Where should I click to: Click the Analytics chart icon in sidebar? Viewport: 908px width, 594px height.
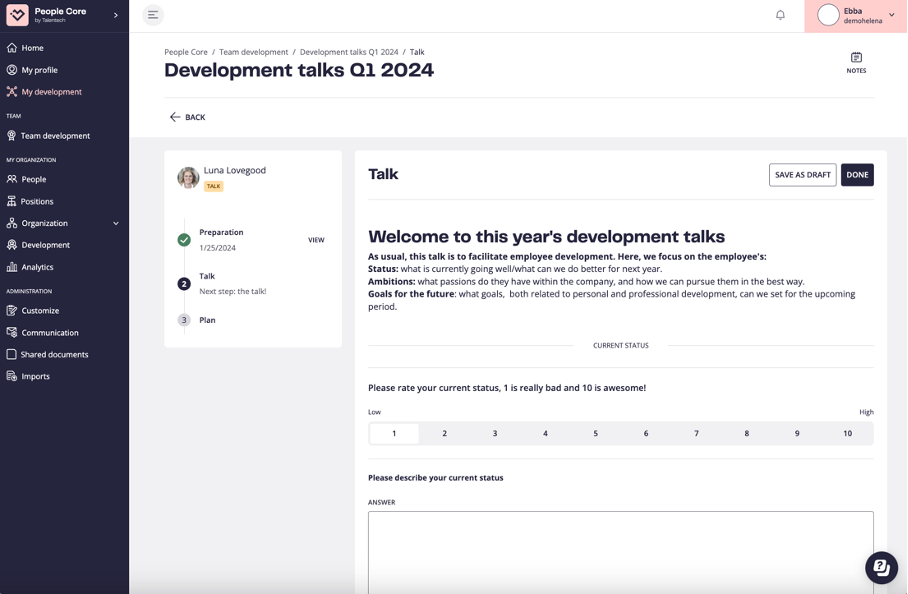tap(12, 267)
